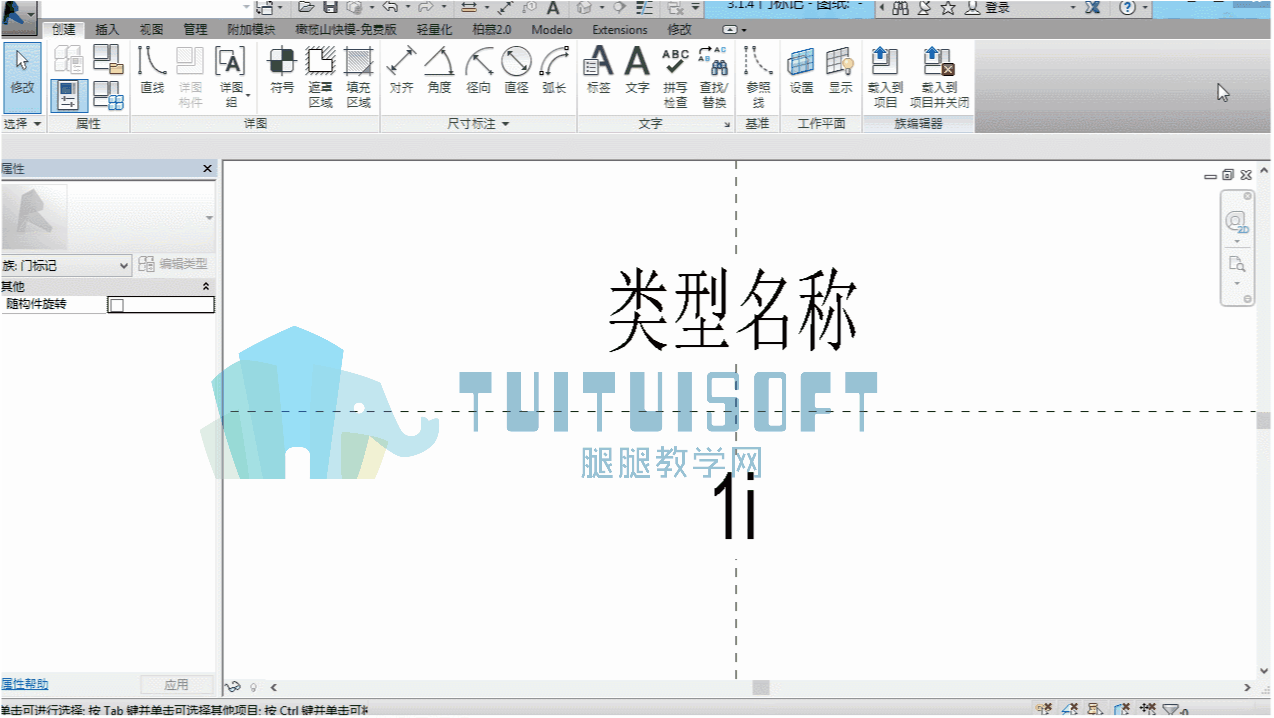Select the 角度 angular dimension tool
The width and height of the screenshot is (1274, 718).
439,70
